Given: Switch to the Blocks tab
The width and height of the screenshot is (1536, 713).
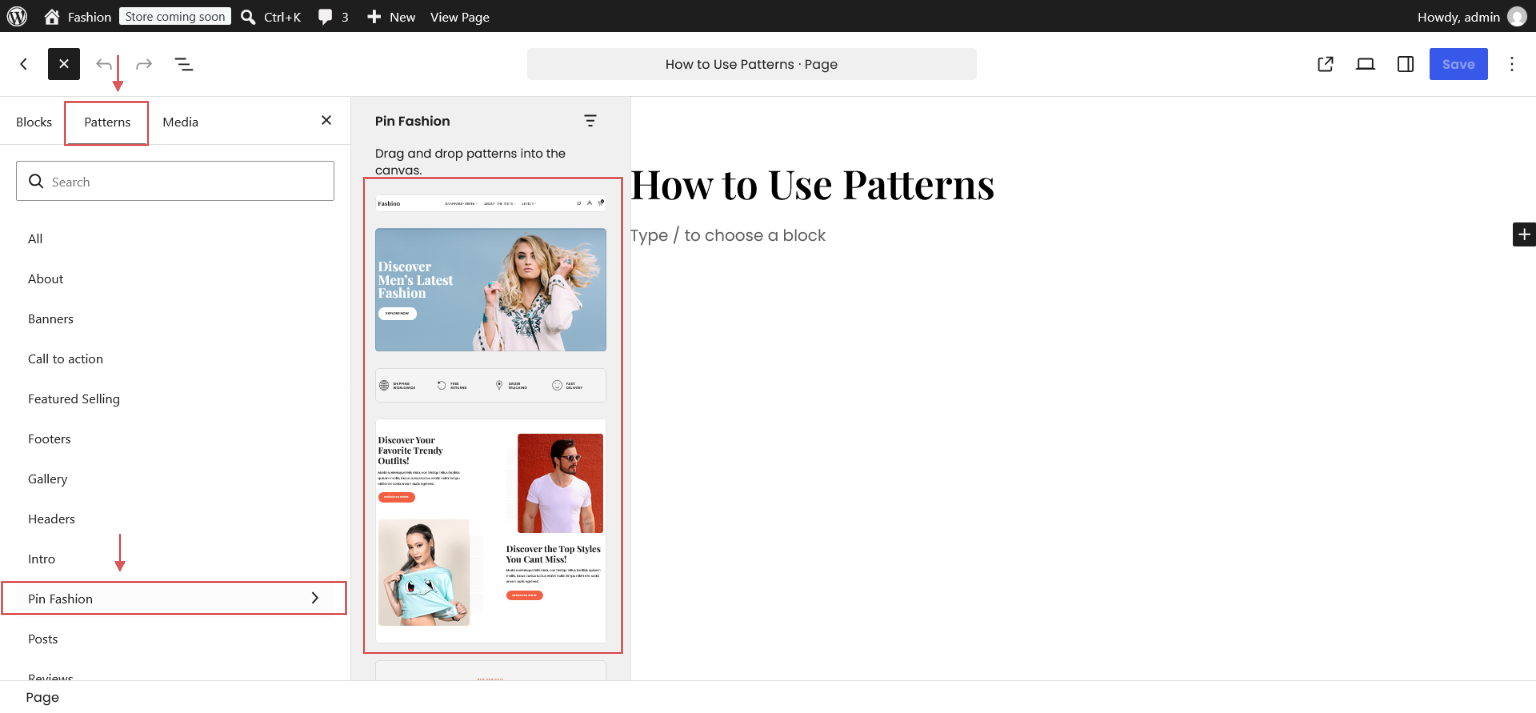Looking at the screenshot, I should pos(34,122).
